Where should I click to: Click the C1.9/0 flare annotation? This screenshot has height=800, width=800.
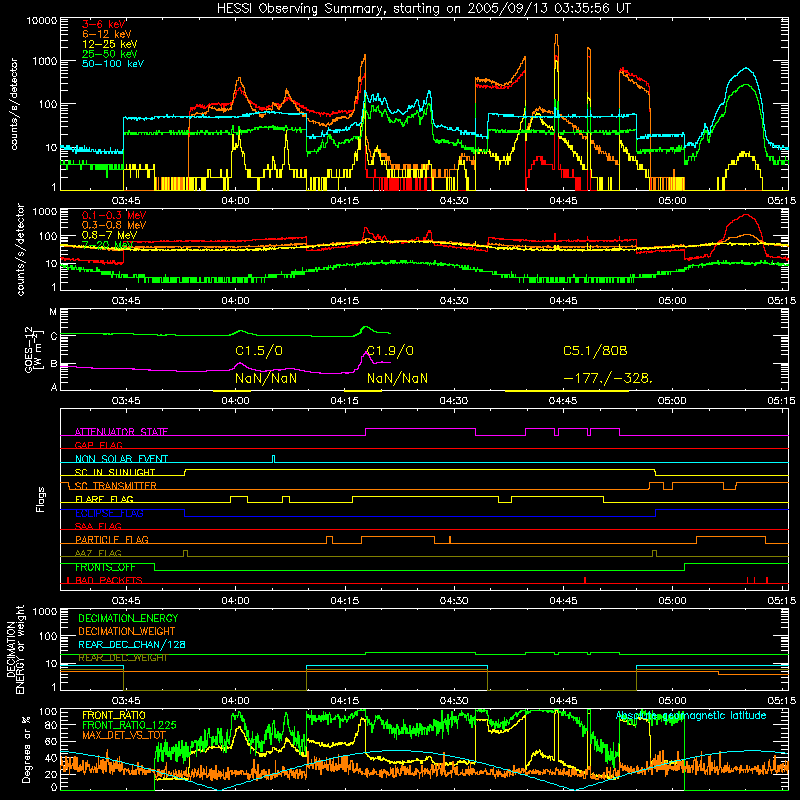(x=390, y=351)
